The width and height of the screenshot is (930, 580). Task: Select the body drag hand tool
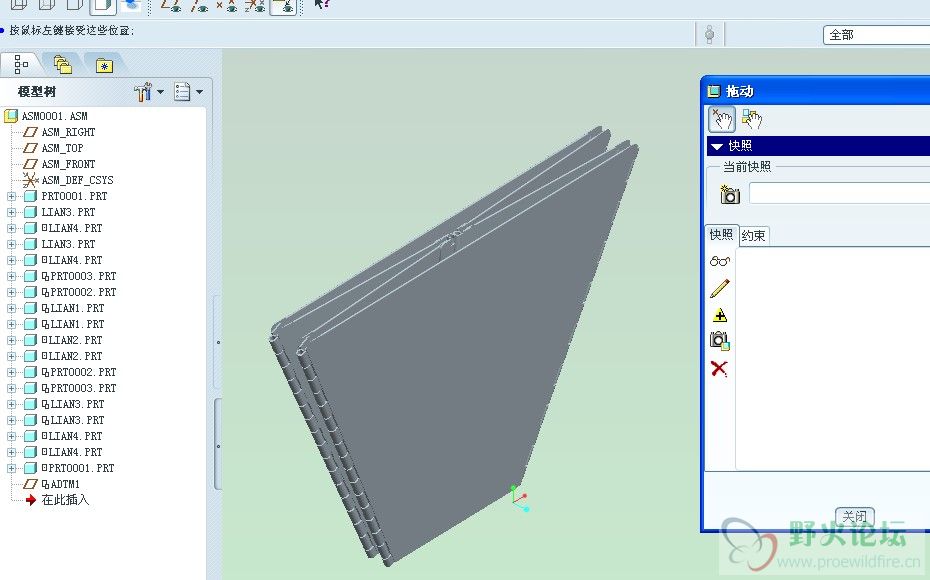(751, 120)
